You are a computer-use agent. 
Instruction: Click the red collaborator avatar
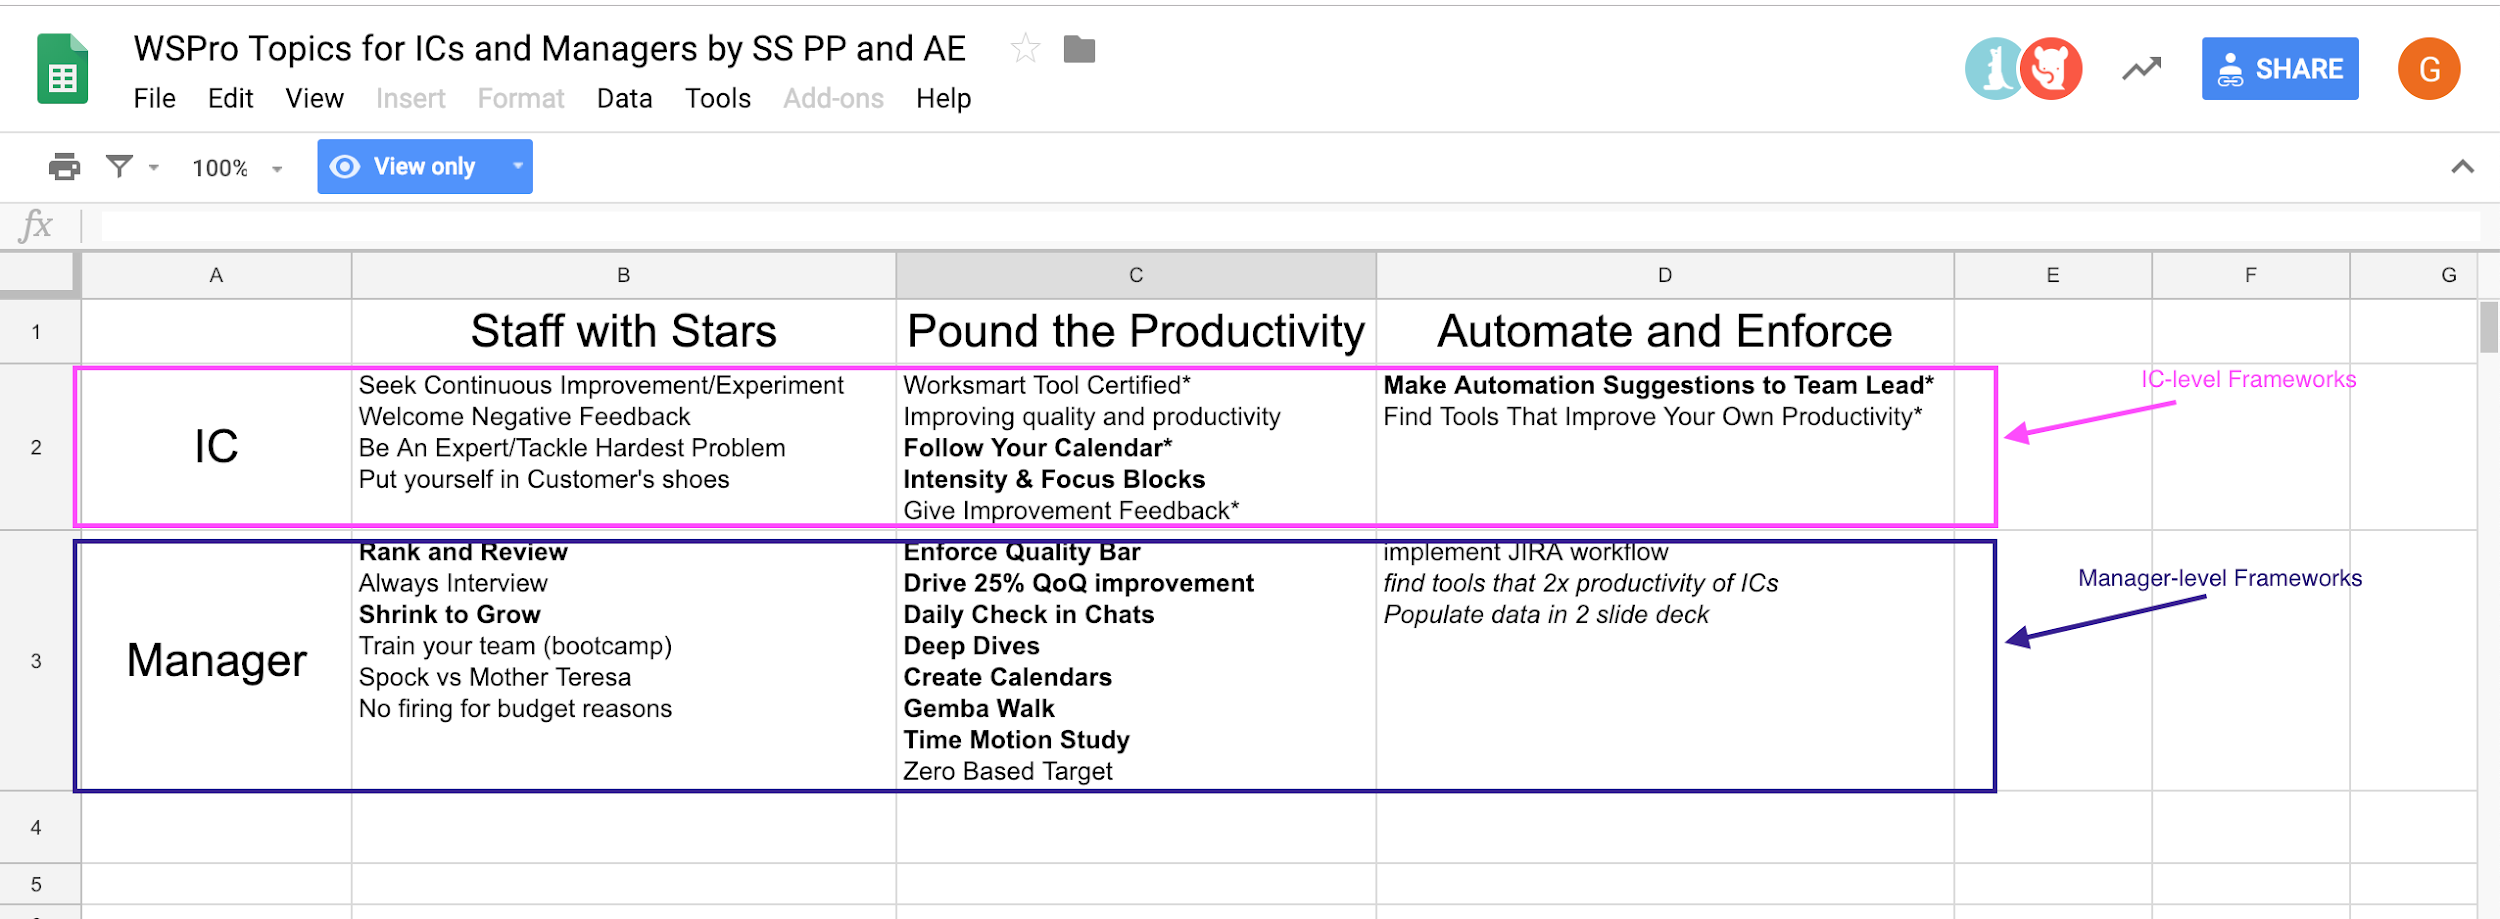[2050, 69]
